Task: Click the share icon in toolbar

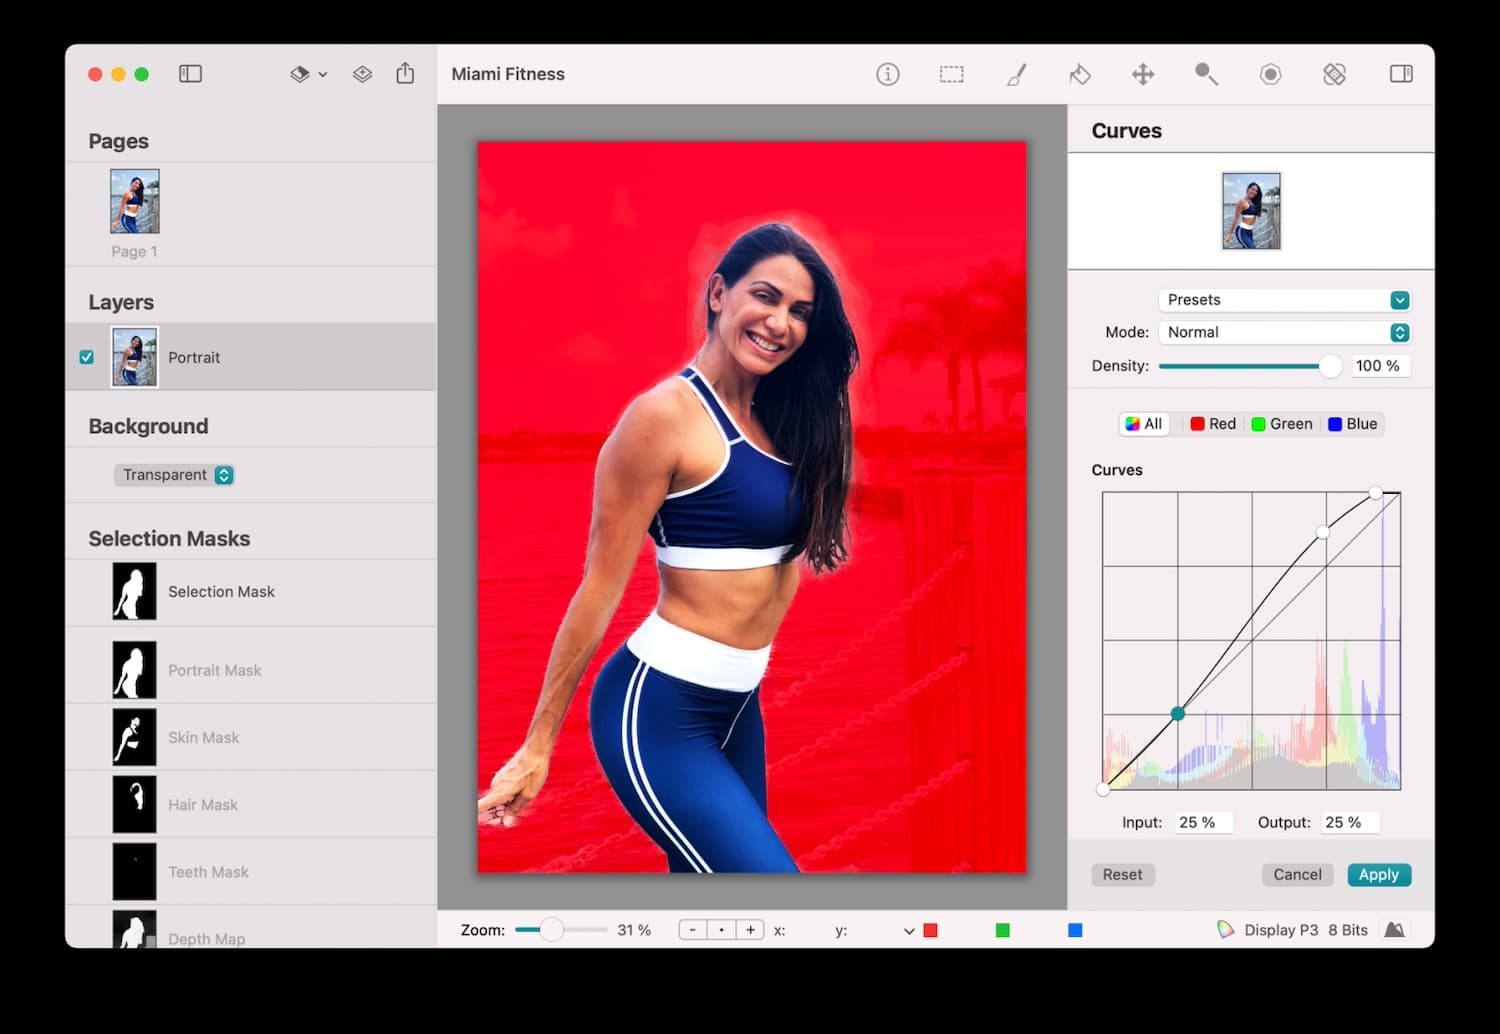Action: [x=405, y=74]
